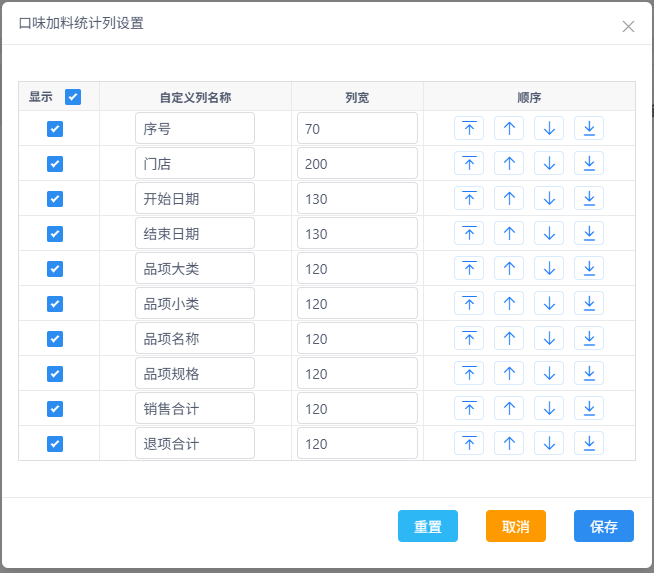Move 开始日期 row down one position

pyautogui.click(x=549, y=198)
